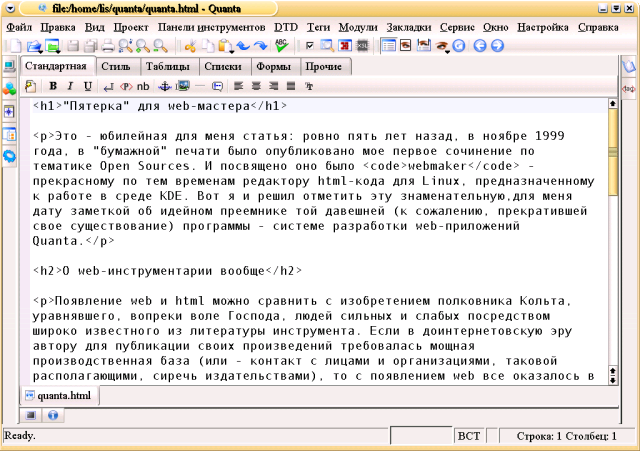Click the Underline formatting icon
The width and height of the screenshot is (640, 451).
point(88,86)
